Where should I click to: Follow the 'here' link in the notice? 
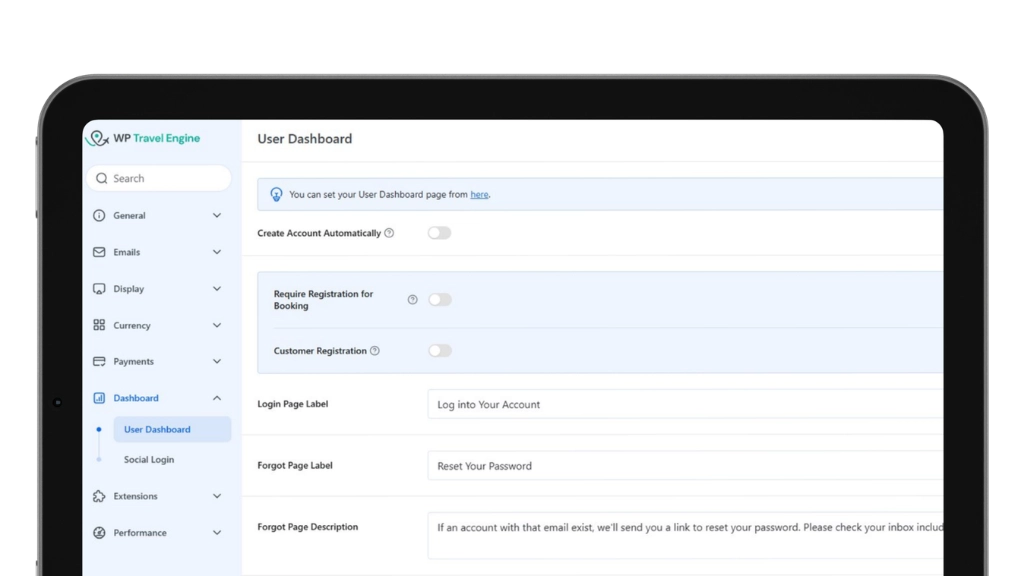(479, 195)
